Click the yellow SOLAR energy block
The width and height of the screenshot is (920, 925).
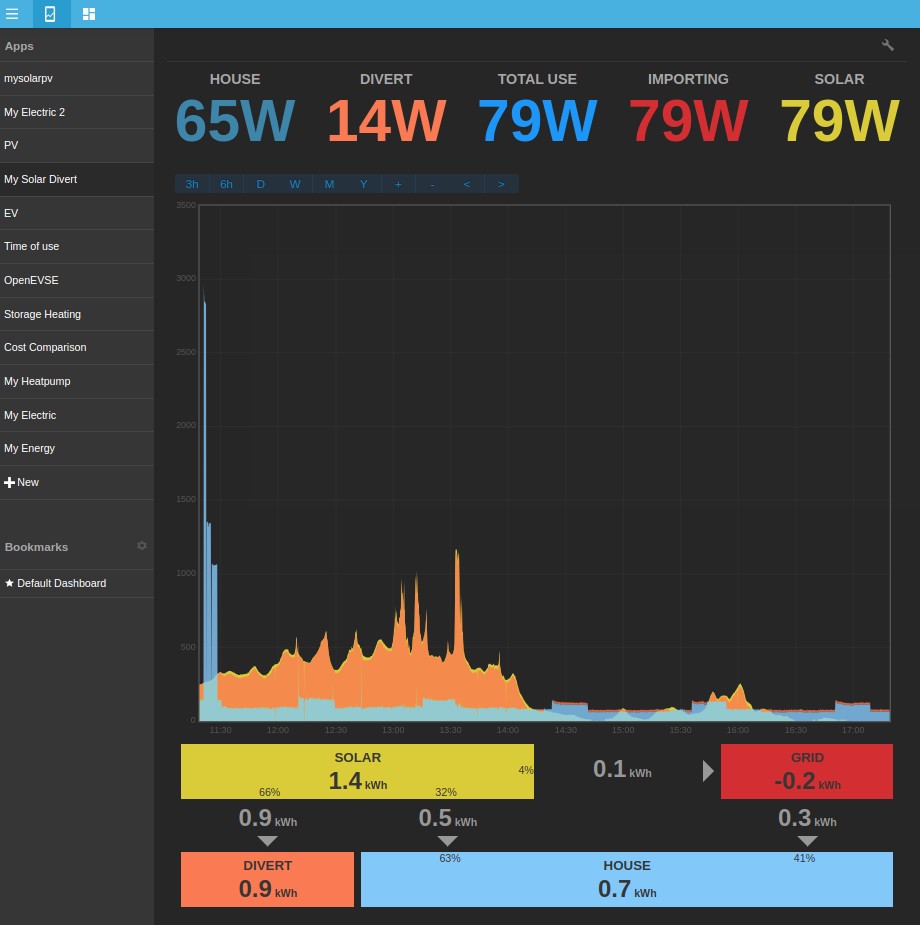coord(357,771)
